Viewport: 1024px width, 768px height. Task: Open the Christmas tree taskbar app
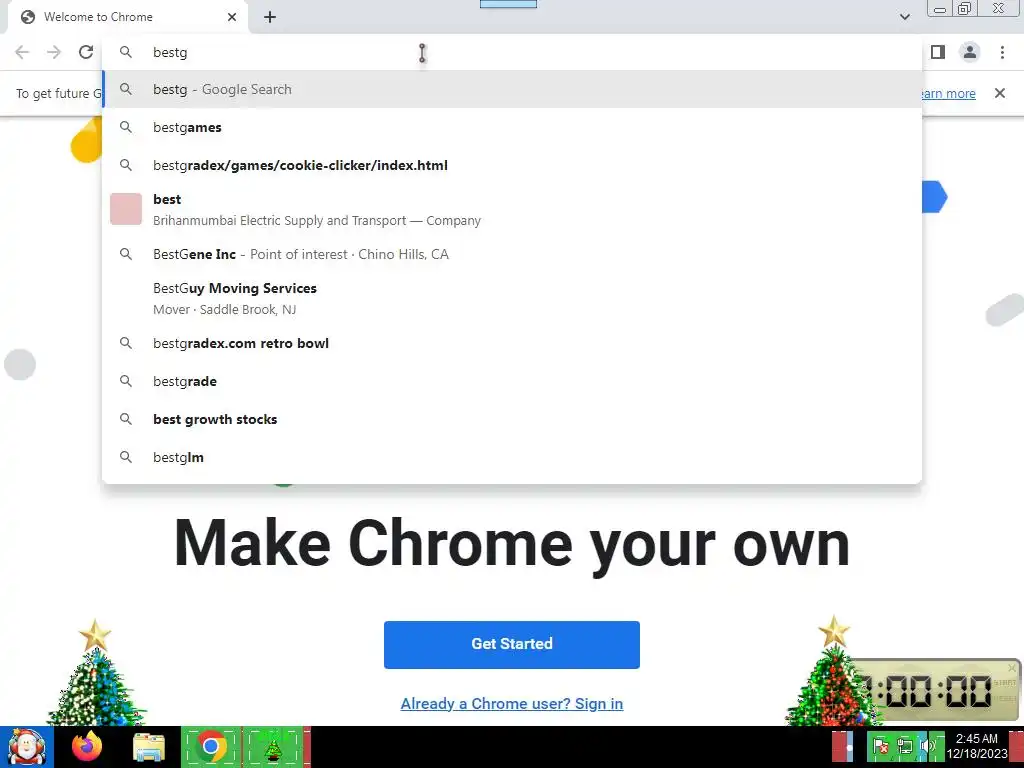pos(273,747)
